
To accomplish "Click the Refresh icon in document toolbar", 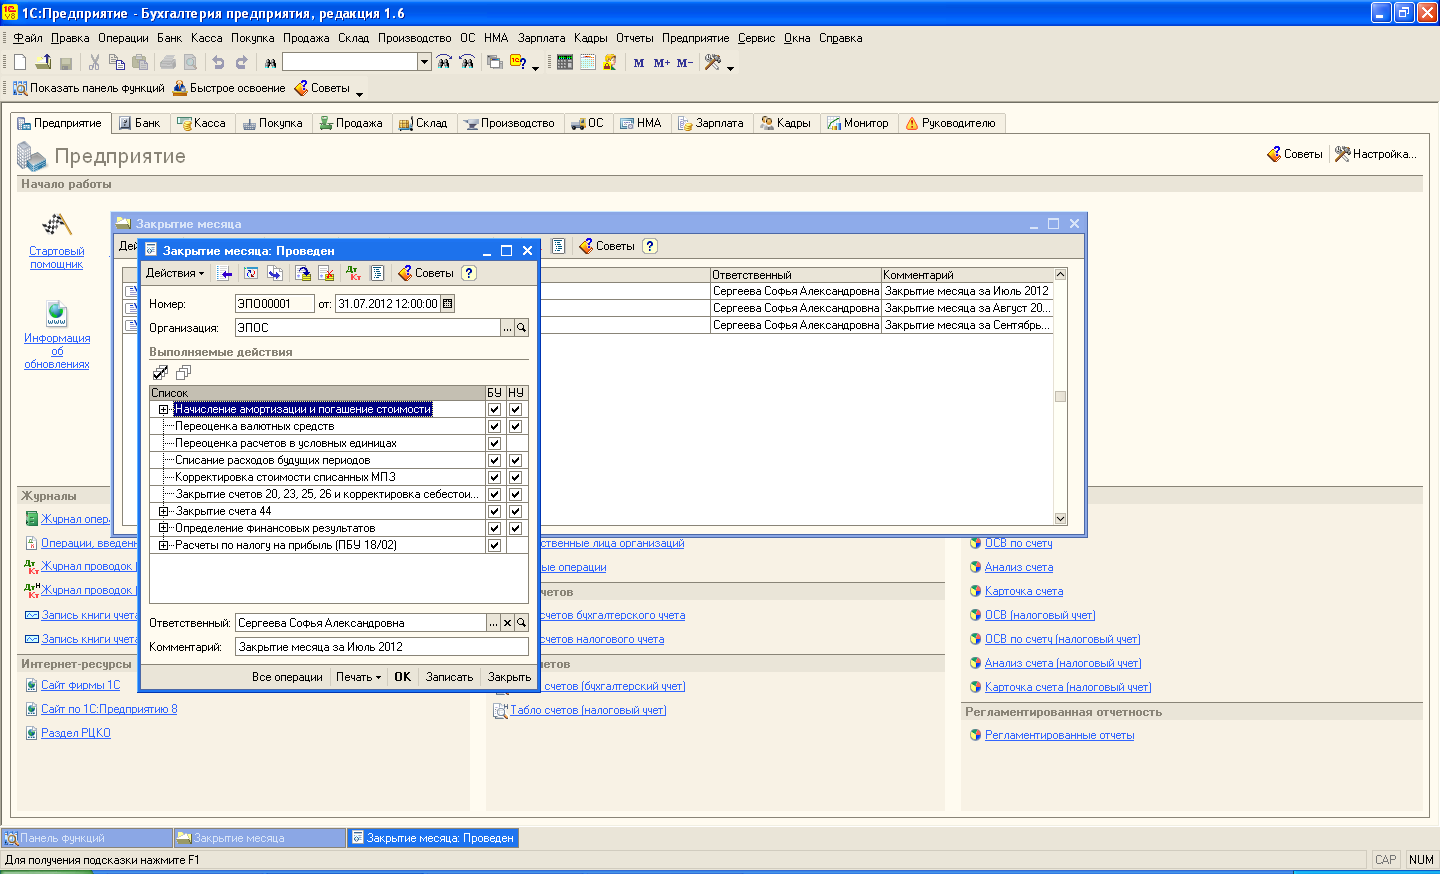I will 251,273.
